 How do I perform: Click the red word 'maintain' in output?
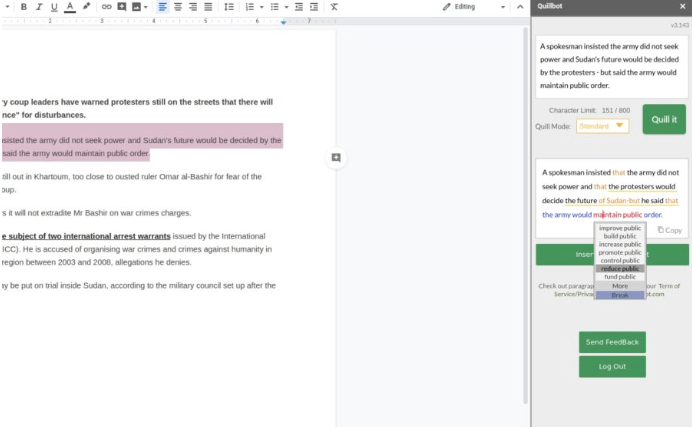click(x=607, y=215)
